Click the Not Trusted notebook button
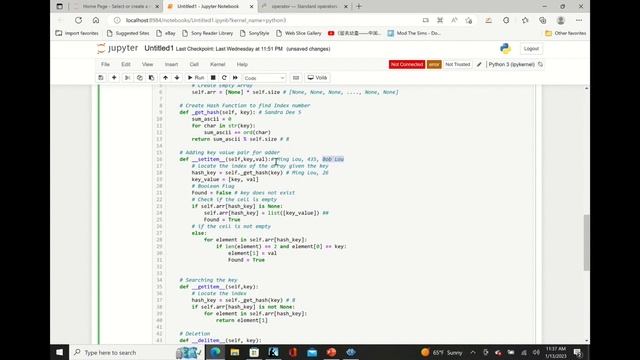 [458, 64]
